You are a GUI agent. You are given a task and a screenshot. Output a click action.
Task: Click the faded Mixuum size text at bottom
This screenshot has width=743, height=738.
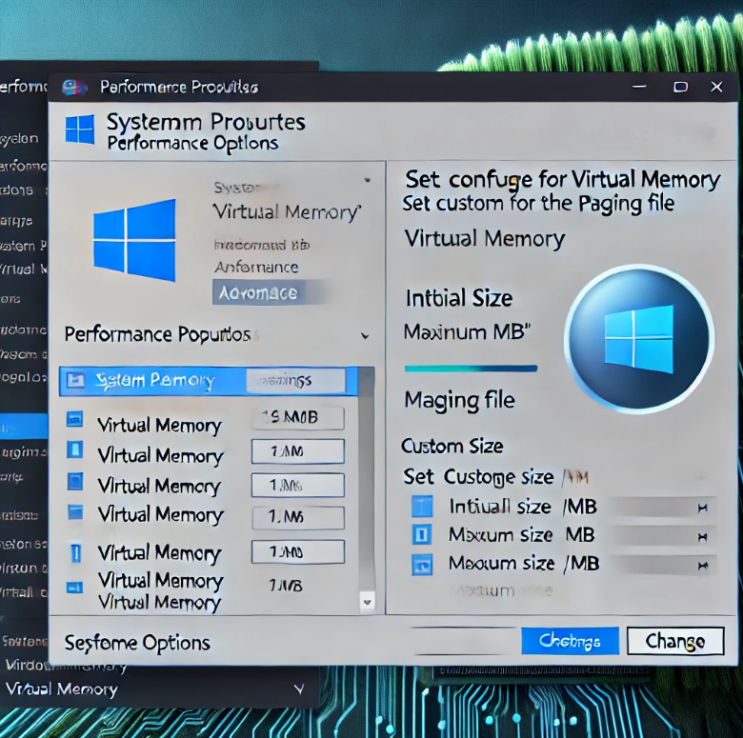(x=501, y=591)
